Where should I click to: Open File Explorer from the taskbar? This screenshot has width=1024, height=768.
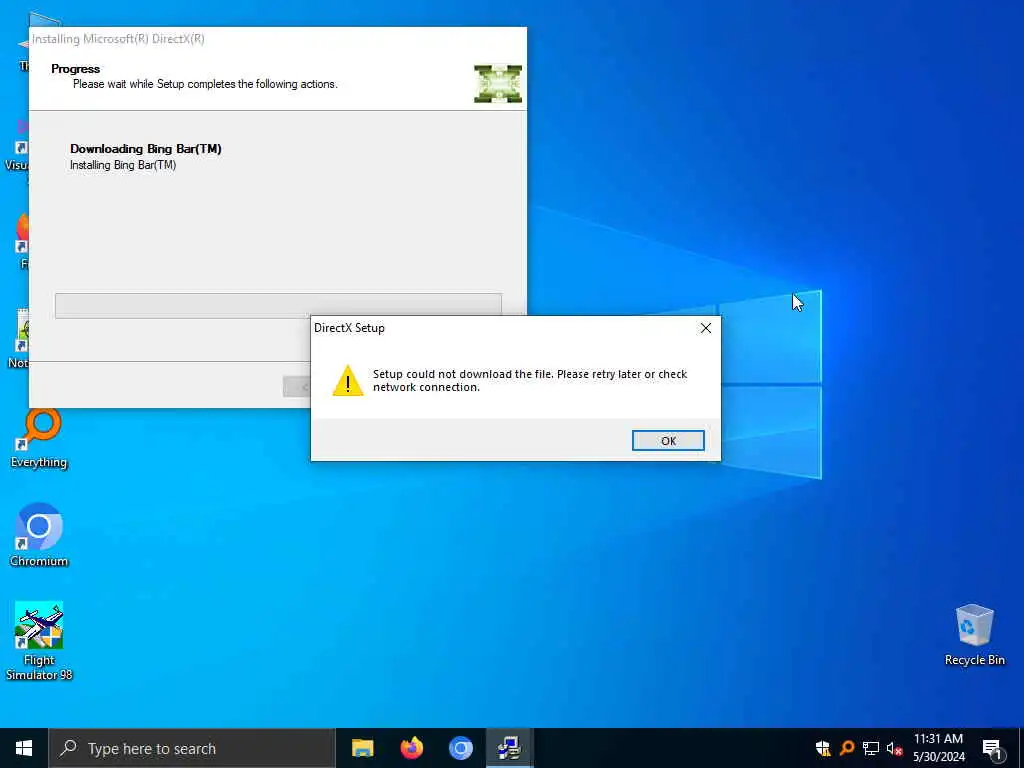click(x=362, y=748)
